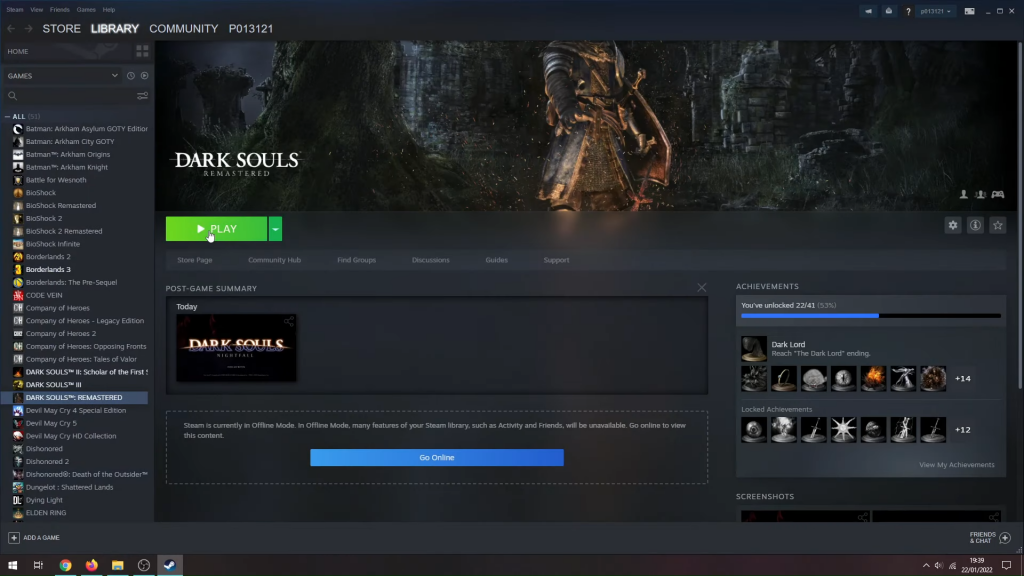Navigate forward with the right arrow

pos(28,29)
